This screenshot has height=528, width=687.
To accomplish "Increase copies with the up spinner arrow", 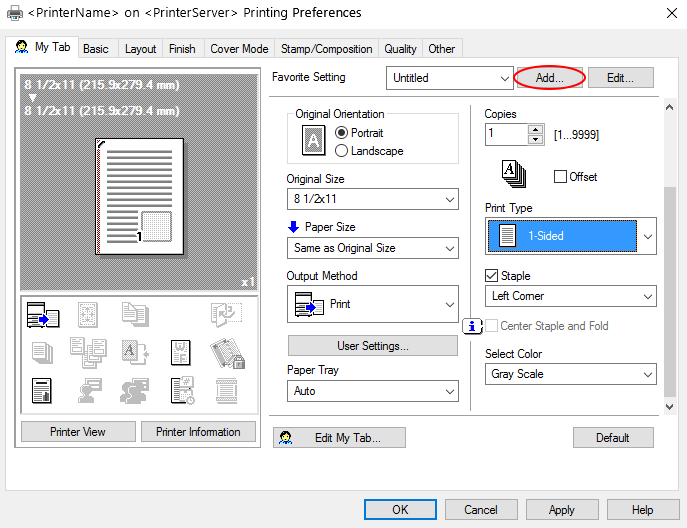I will pos(535,130).
